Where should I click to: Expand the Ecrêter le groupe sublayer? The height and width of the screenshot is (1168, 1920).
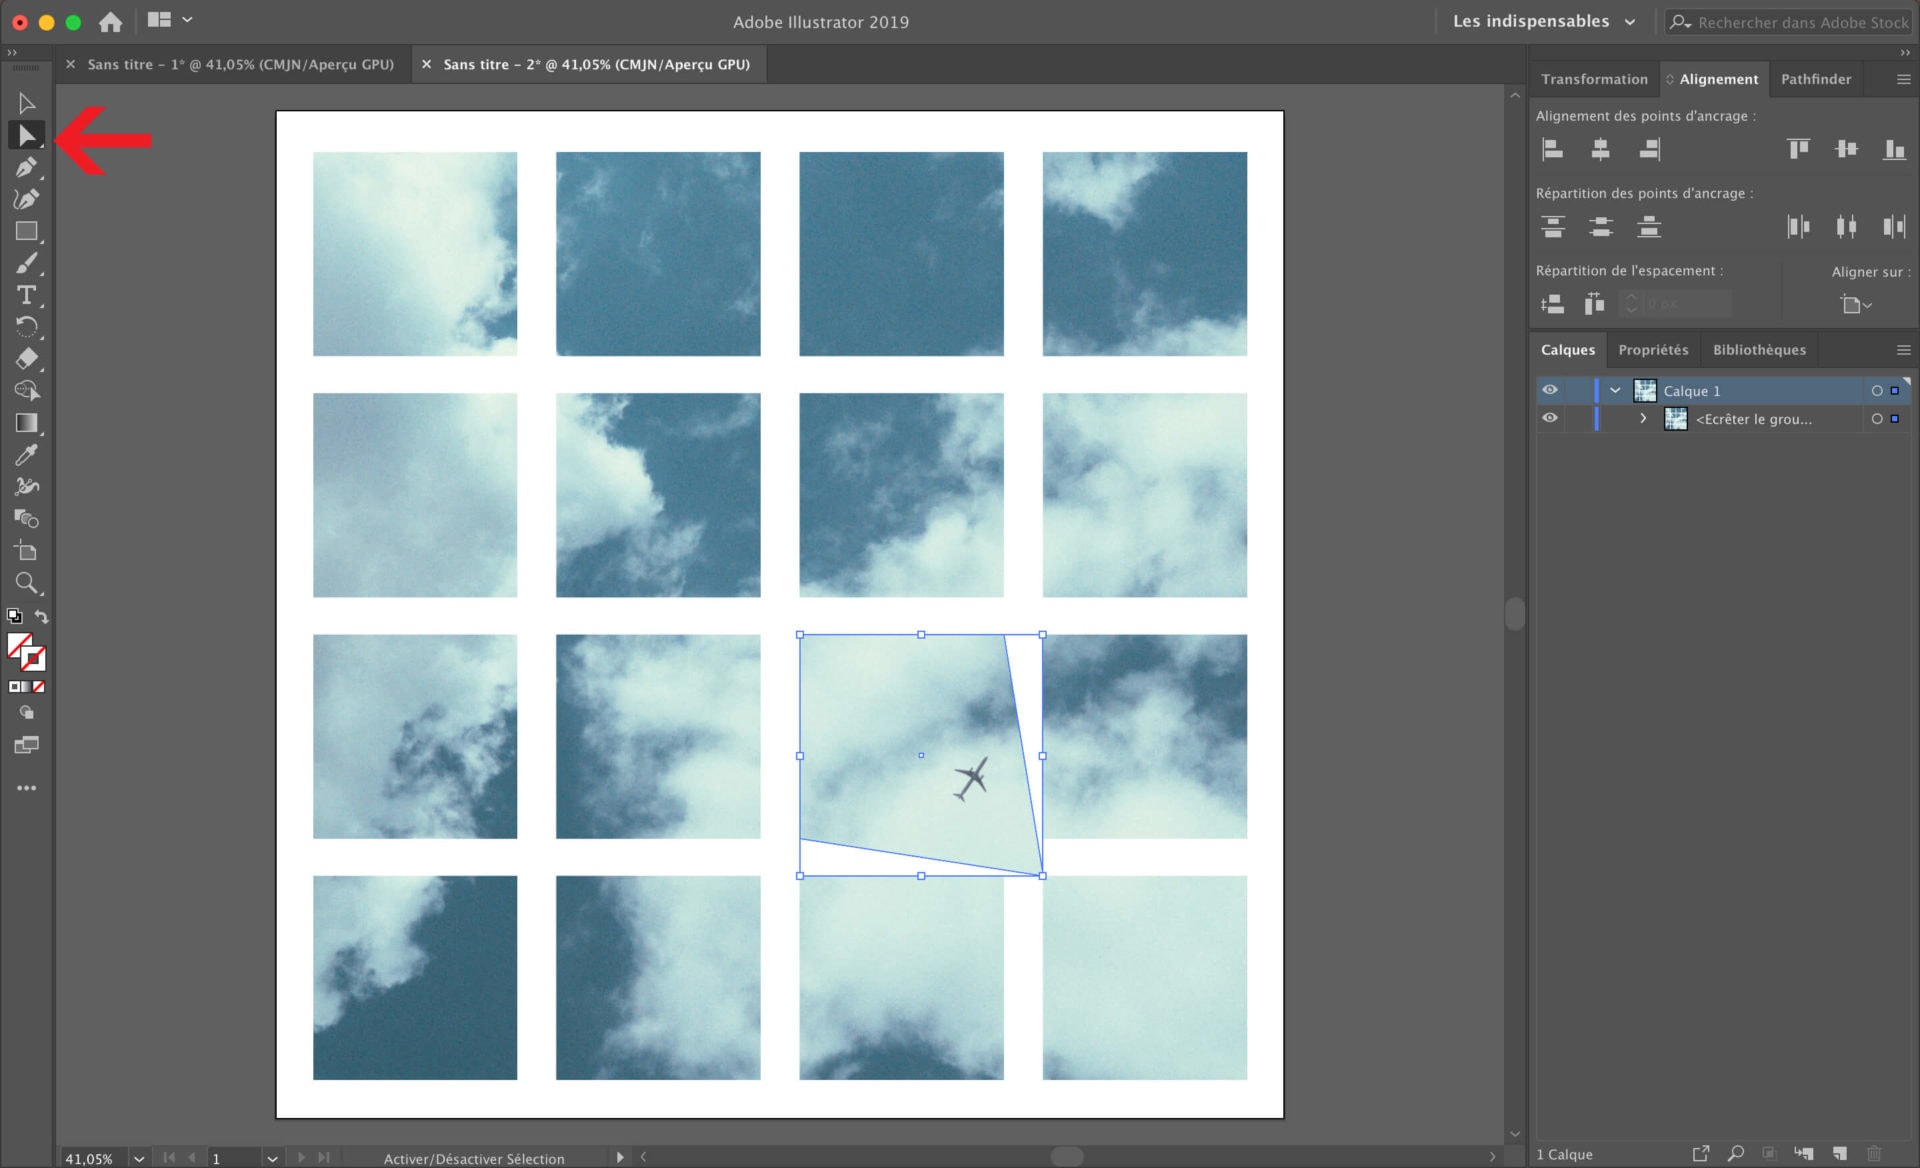[1643, 419]
